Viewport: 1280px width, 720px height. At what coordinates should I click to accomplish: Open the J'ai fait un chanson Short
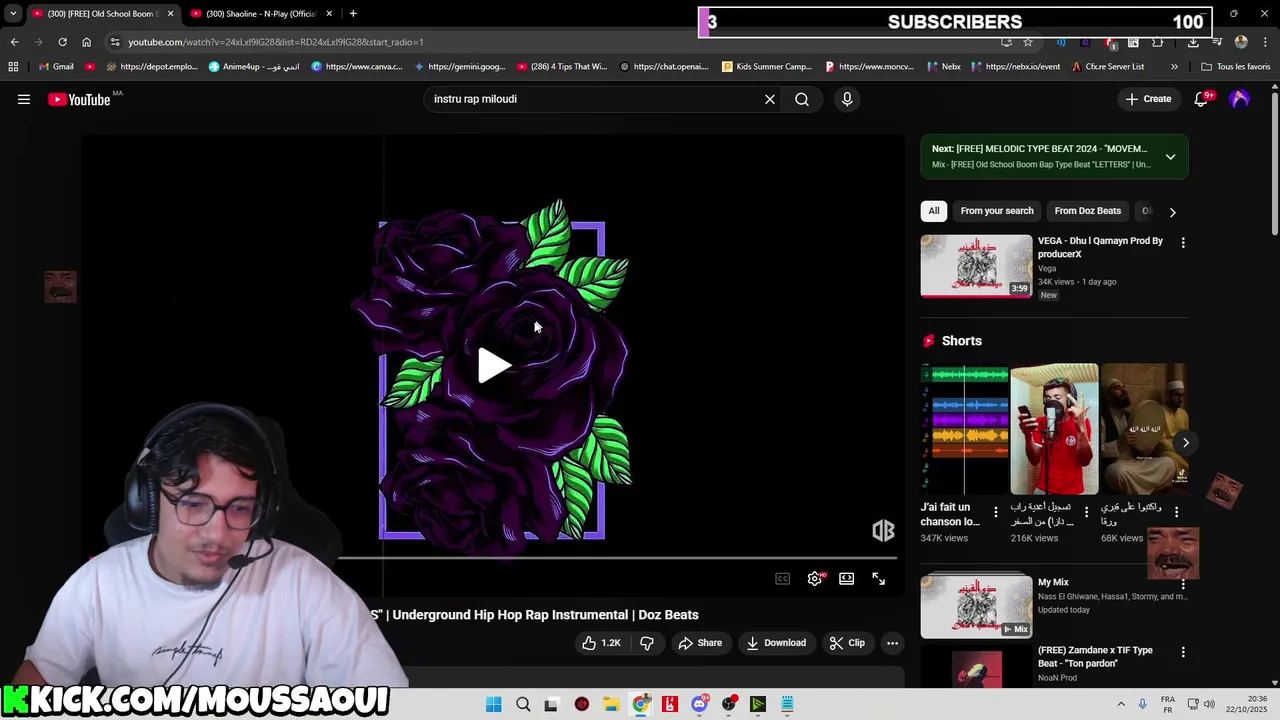pyautogui.click(x=964, y=430)
